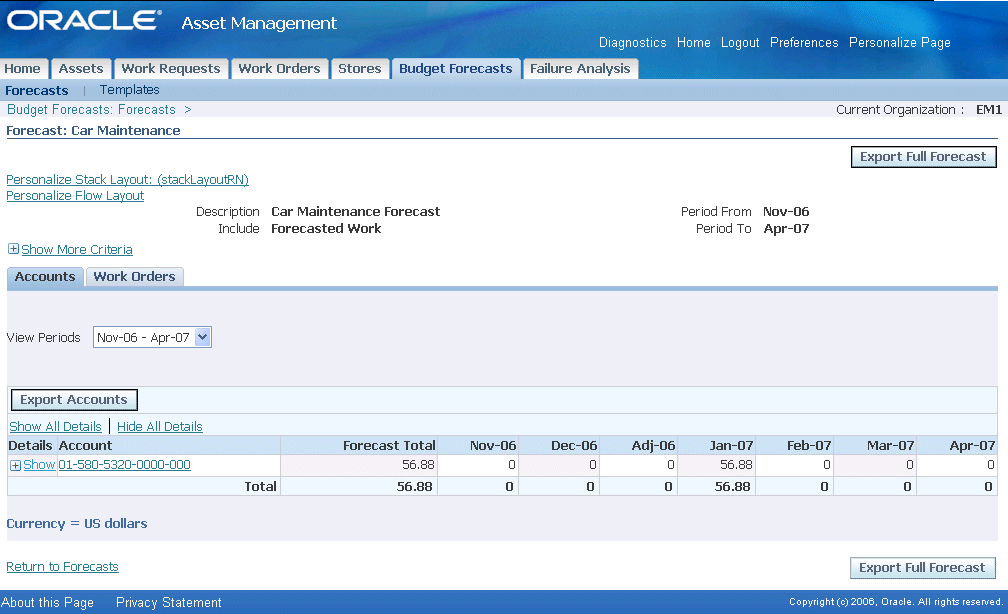Click the Details column header
The image size is (1008, 614).
(x=30, y=446)
